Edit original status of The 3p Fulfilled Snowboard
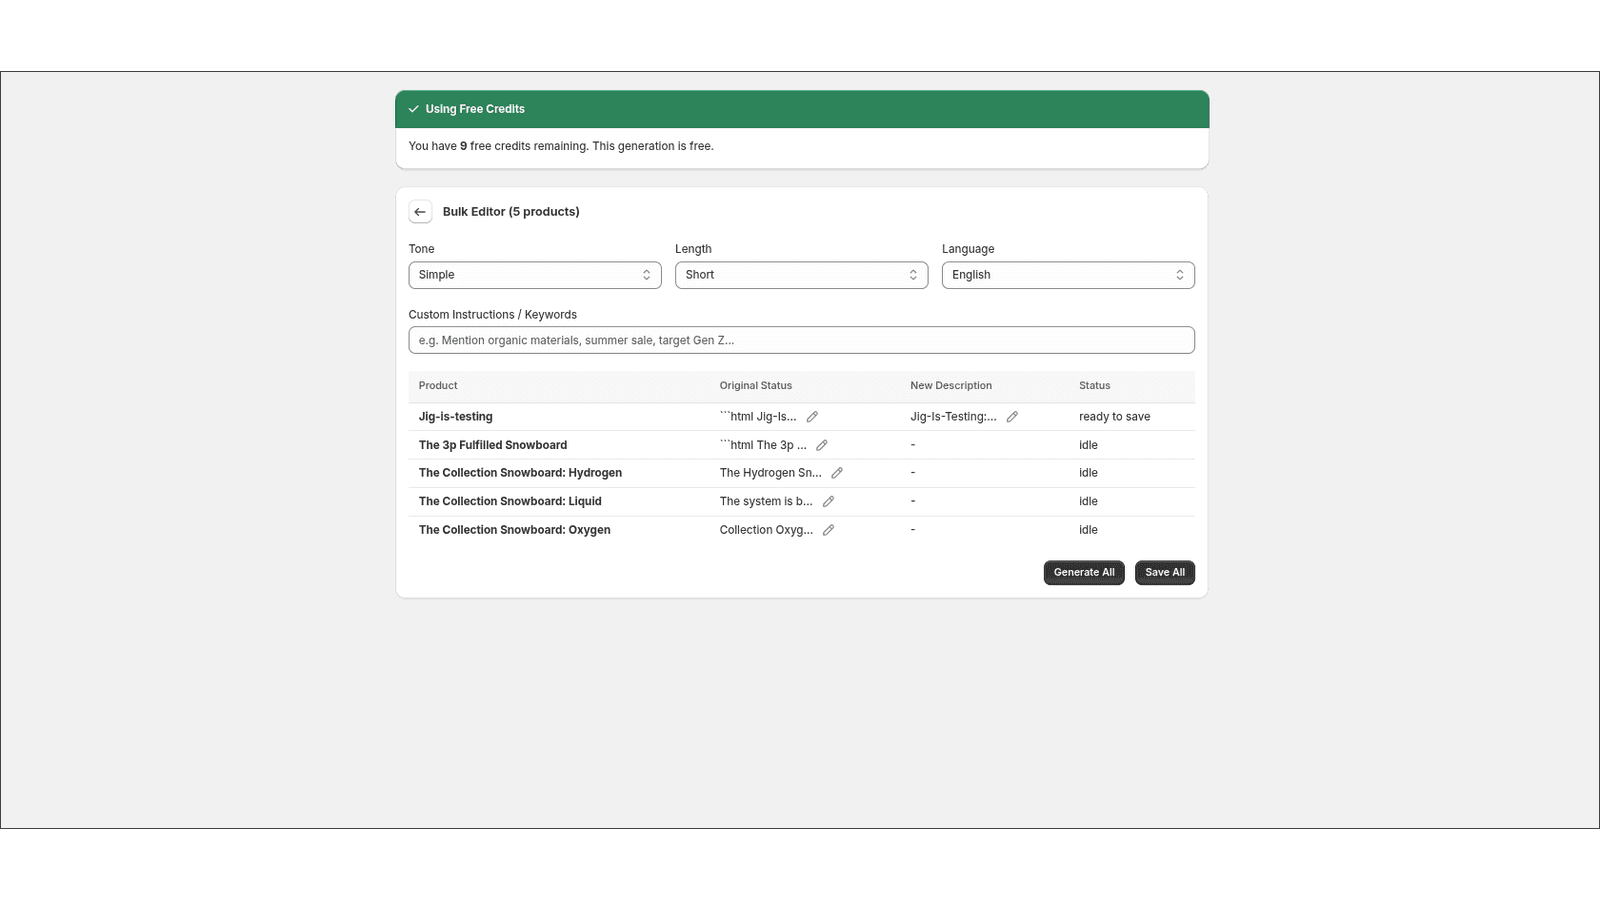This screenshot has height=900, width=1600. (x=821, y=445)
